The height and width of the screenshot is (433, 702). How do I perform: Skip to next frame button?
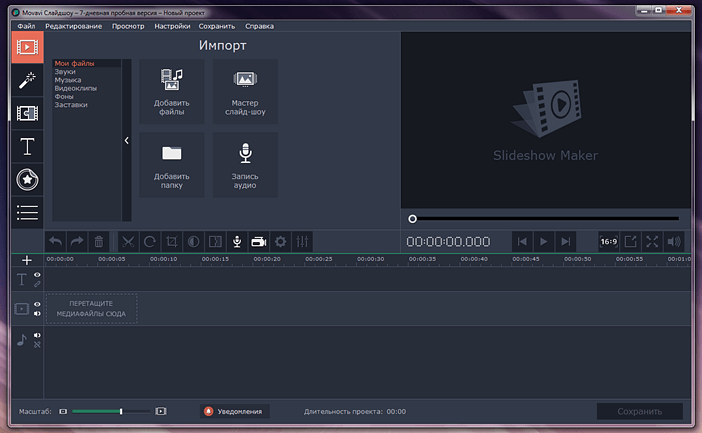pyautogui.click(x=565, y=242)
